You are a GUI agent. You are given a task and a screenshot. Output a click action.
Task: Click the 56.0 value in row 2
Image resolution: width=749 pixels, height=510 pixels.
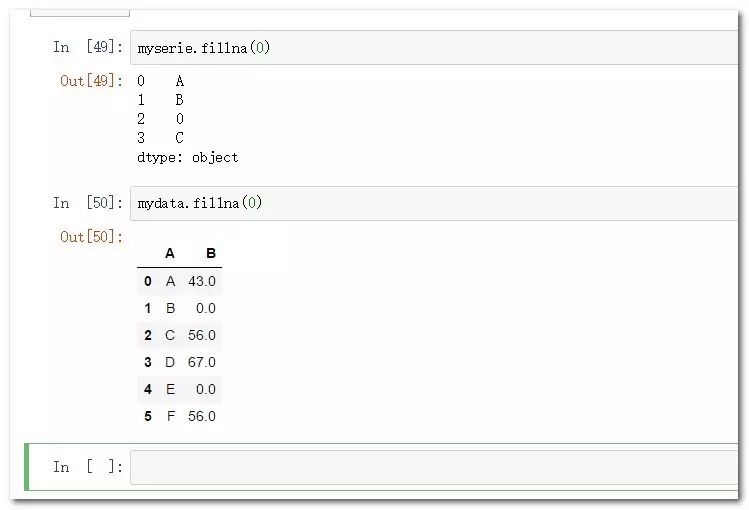[202, 335]
